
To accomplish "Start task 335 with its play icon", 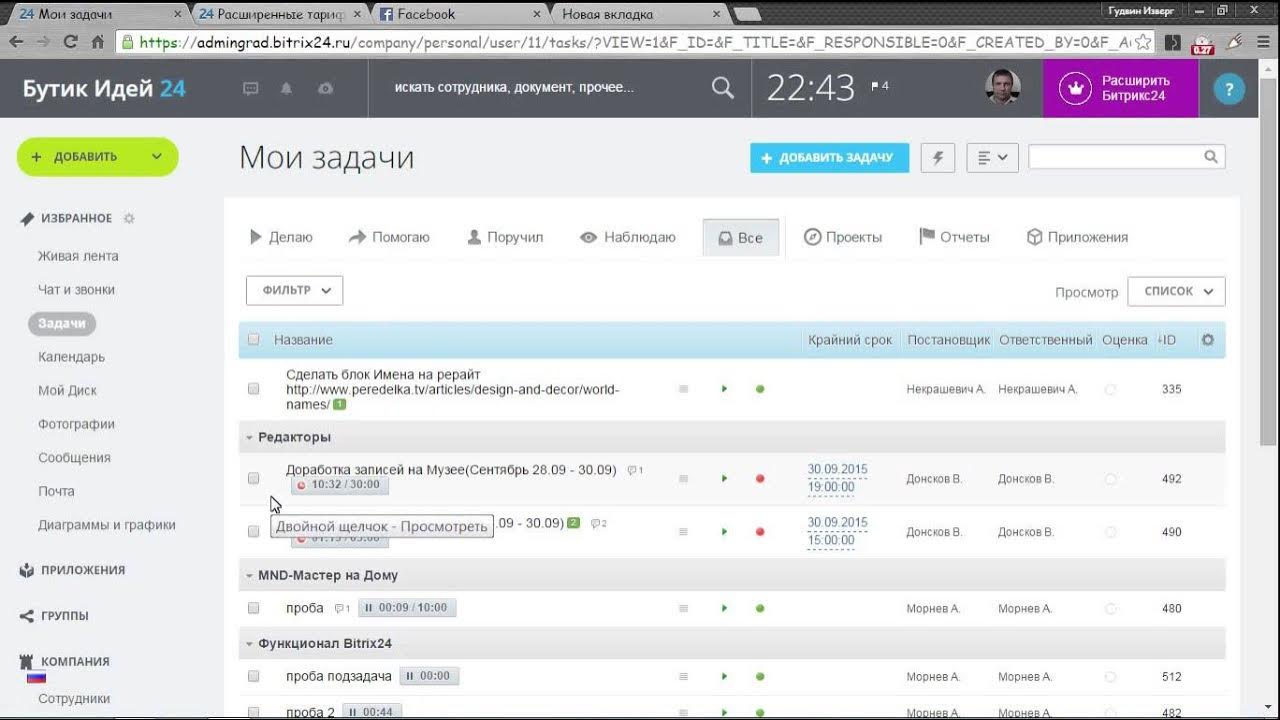I will (724, 389).
